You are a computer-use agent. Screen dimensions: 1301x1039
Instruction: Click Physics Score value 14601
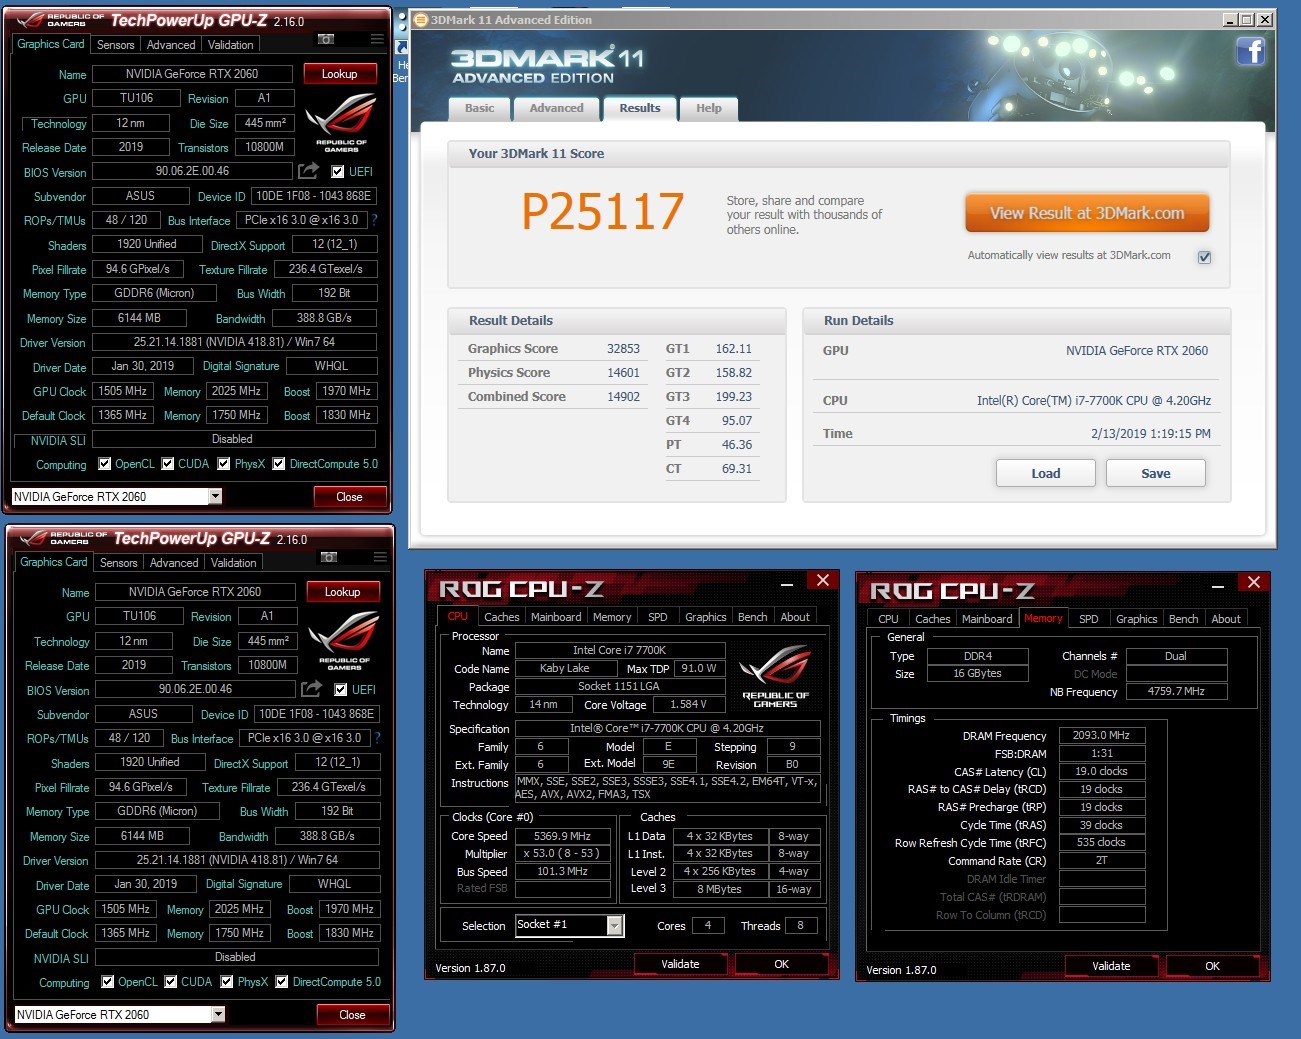click(623, 373)
